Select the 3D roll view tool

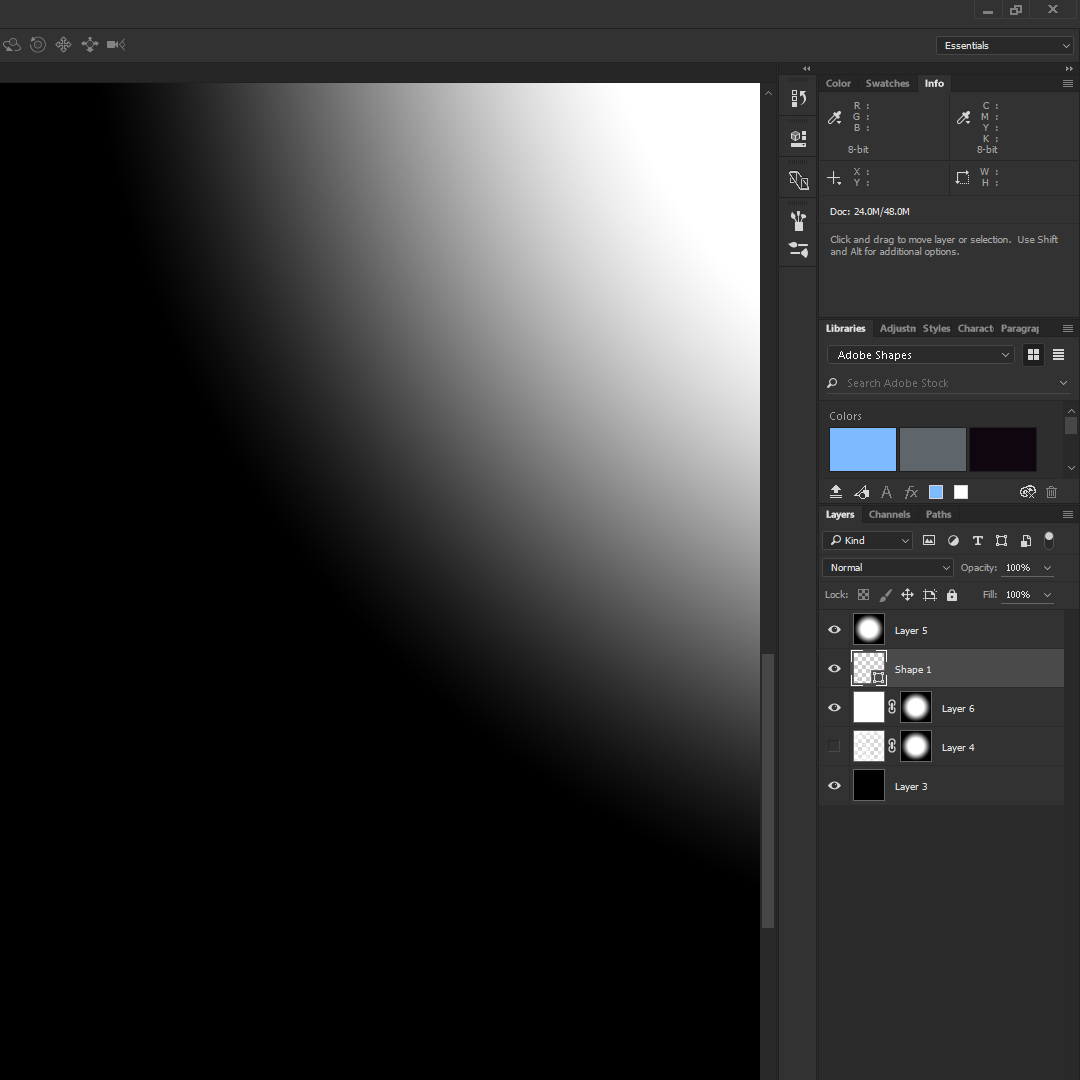click(38, 44)
